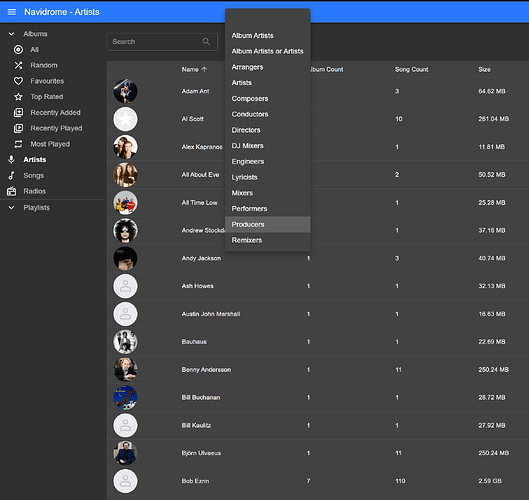This screenshot has height=500, width=529.
Task: Open Random albums view
Action: click(x=44, y=65)
